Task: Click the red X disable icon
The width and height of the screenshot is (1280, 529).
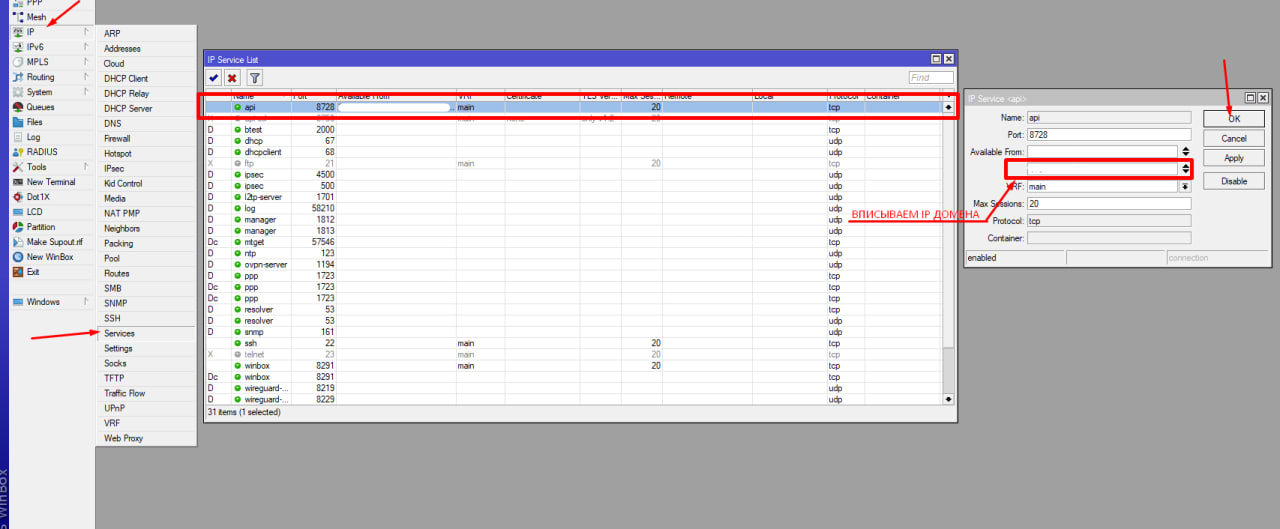Action: 232,78
